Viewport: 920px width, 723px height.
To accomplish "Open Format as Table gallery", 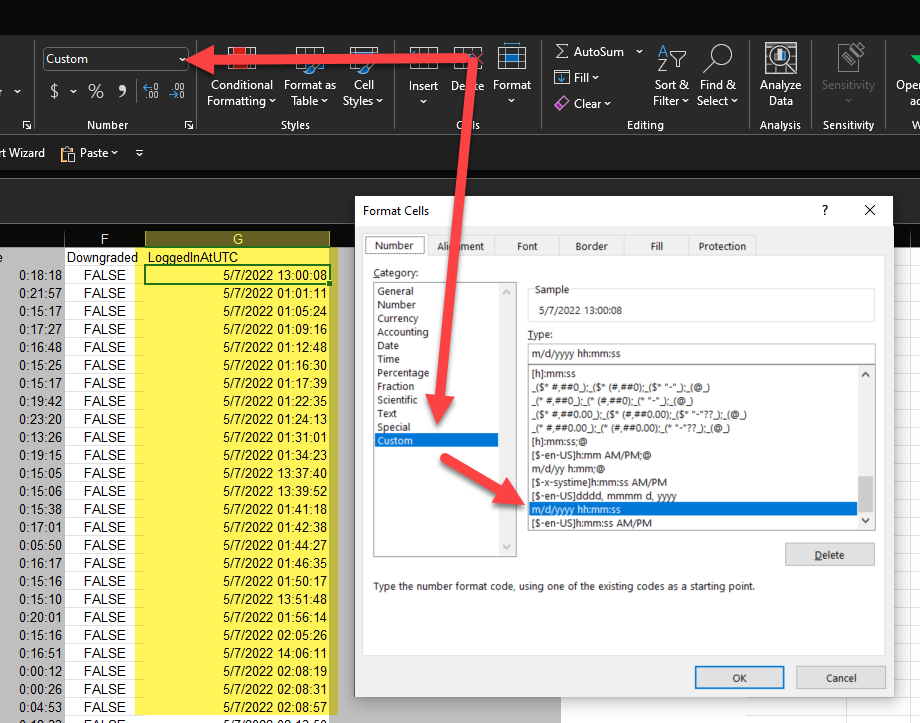I will (310, 77).
